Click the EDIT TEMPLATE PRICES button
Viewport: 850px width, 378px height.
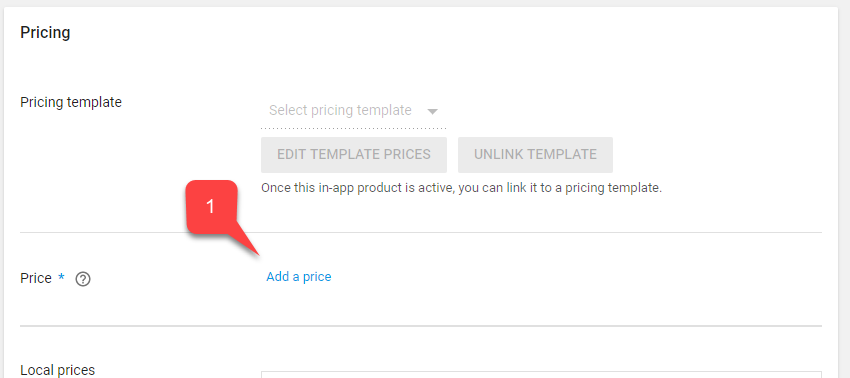point(353,155)
